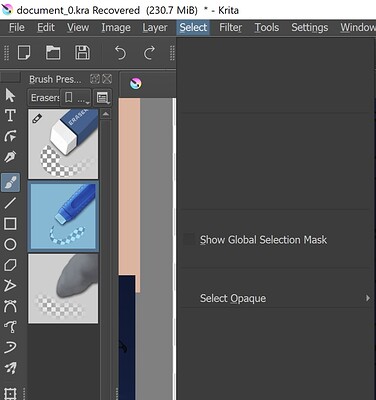Create a new document from the toolbar
Screen dimensions: 376x400
(24, 53)
